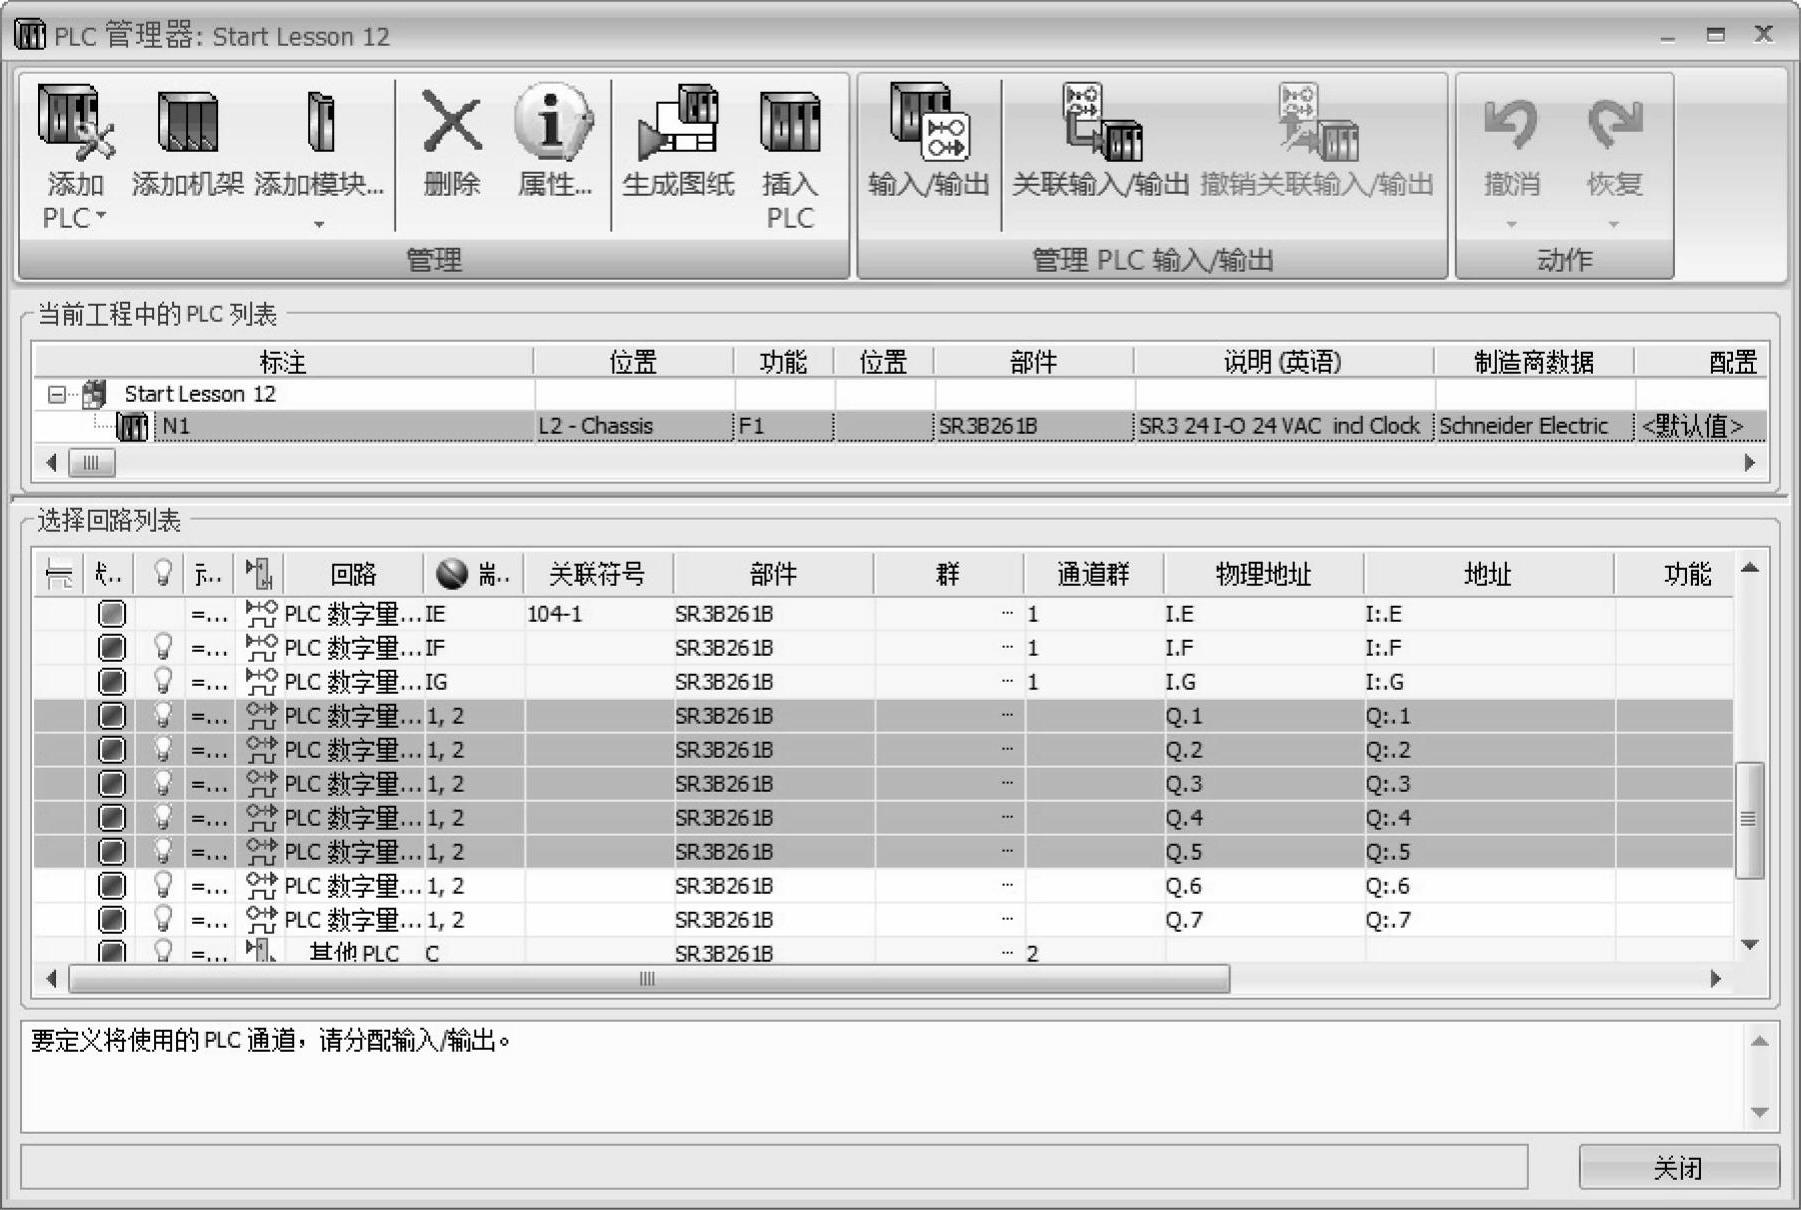Click the PLC list horizontal scrollbar thumb
Viewport: 1801px width, 1210px height.
pyautogui.click(x=91, y=462)
